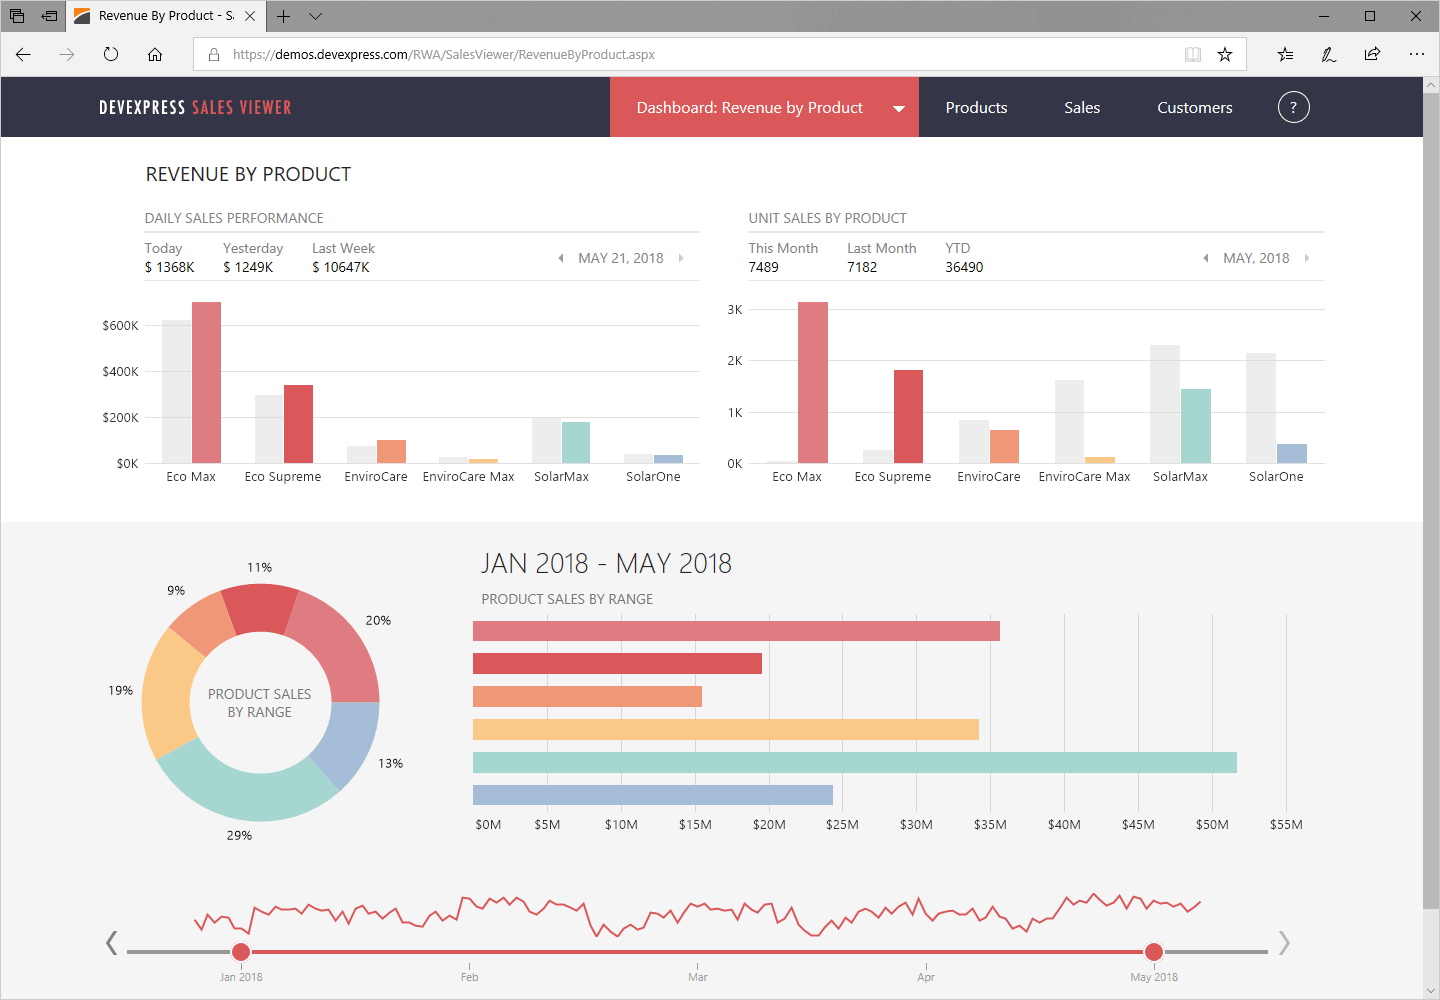
Task: Click the browser Back arrow
Action: point(23,54)
